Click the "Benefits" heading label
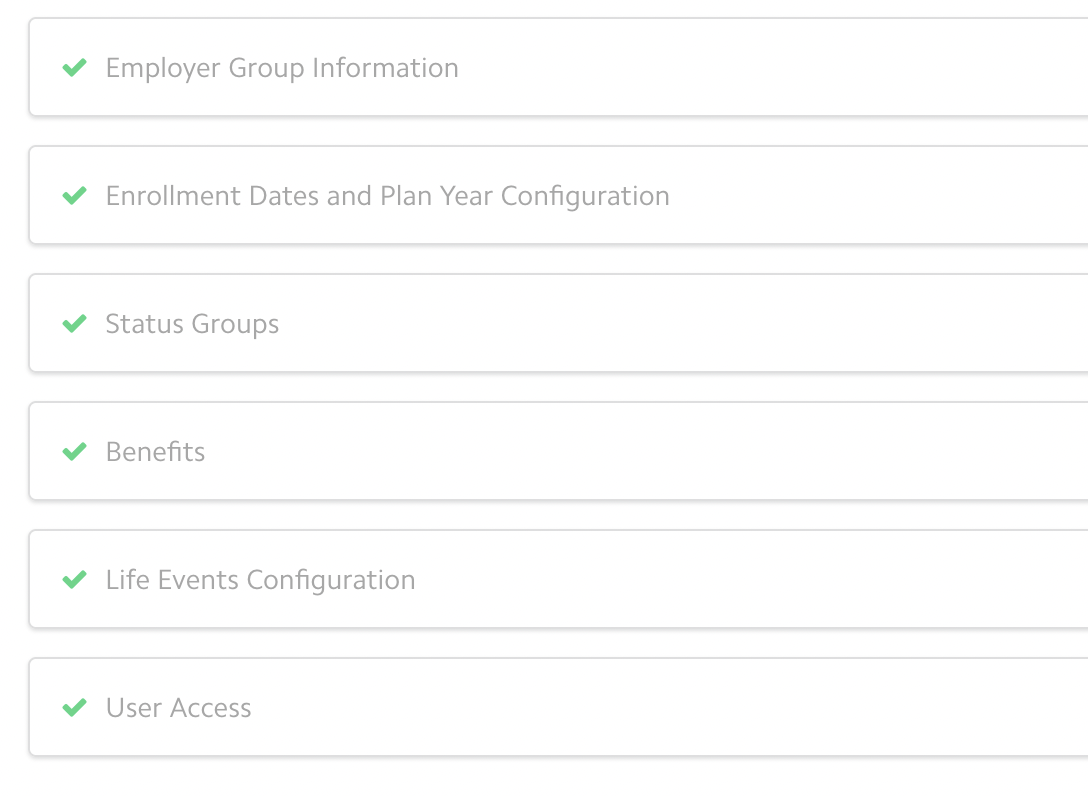The image size is (1088, 796). click(x=155, y=452)
